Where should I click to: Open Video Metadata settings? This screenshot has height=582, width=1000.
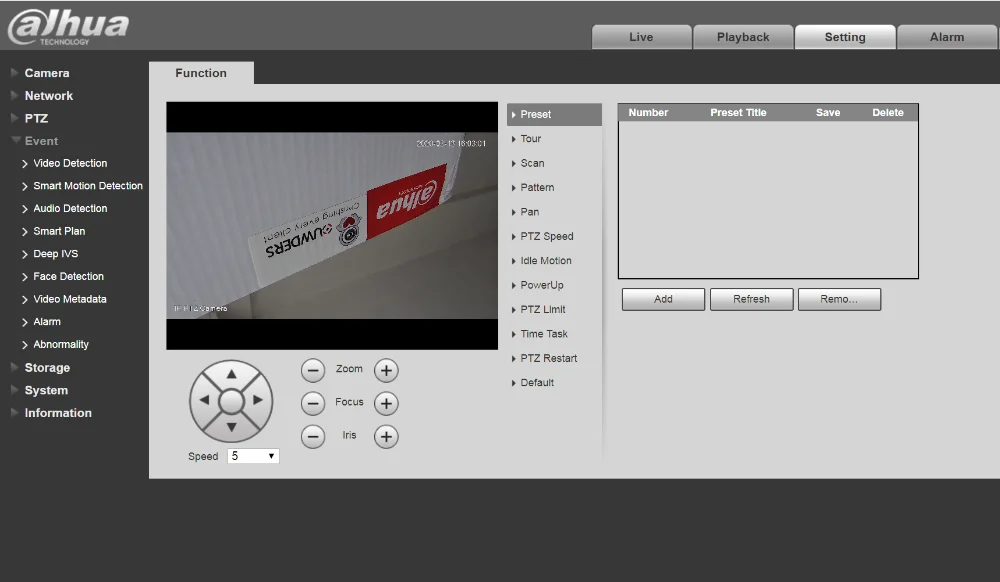[70, 299]
